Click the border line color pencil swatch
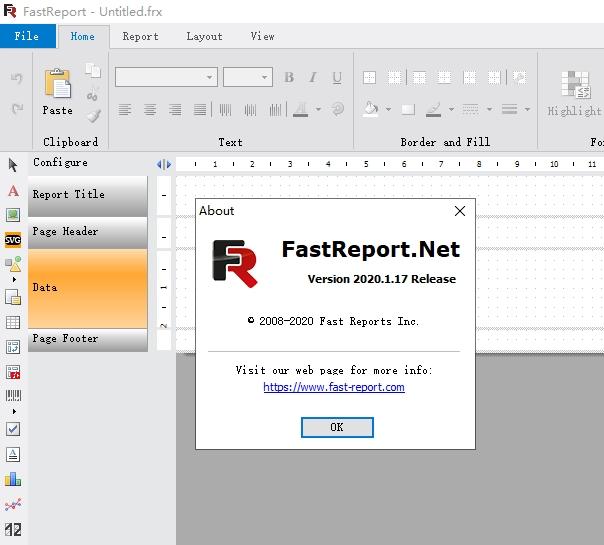The image size is (604, 545). [x=433, y=110]
